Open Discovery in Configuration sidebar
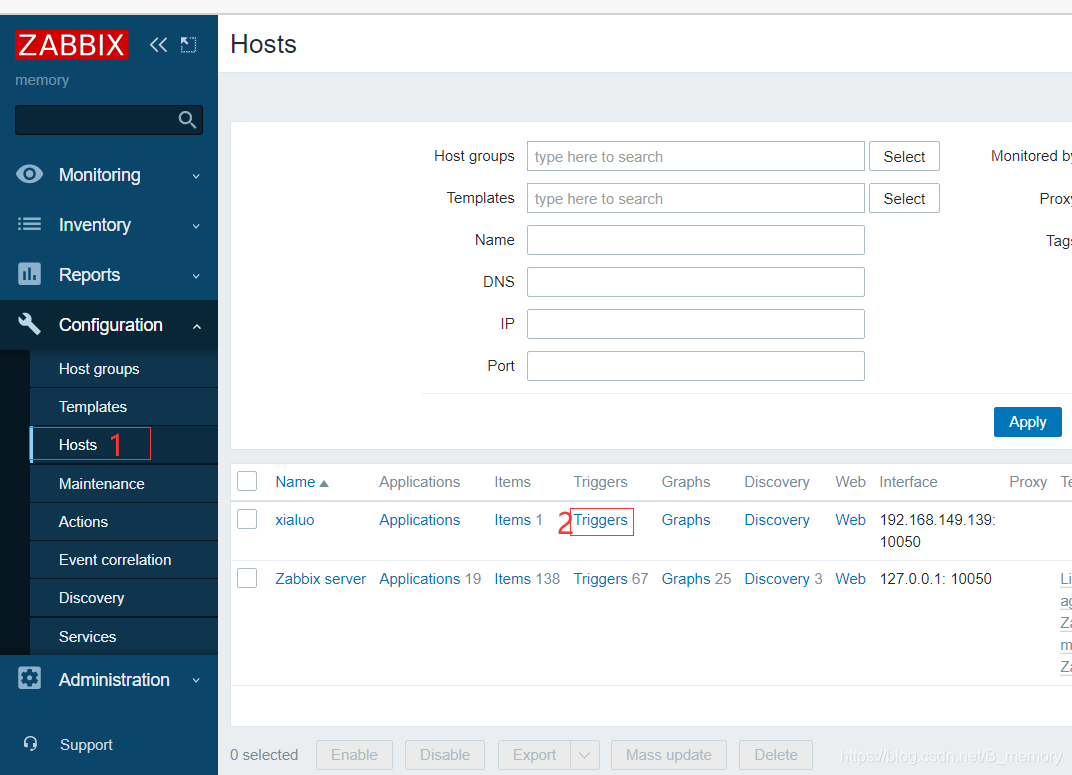 (x=92, y=598)
